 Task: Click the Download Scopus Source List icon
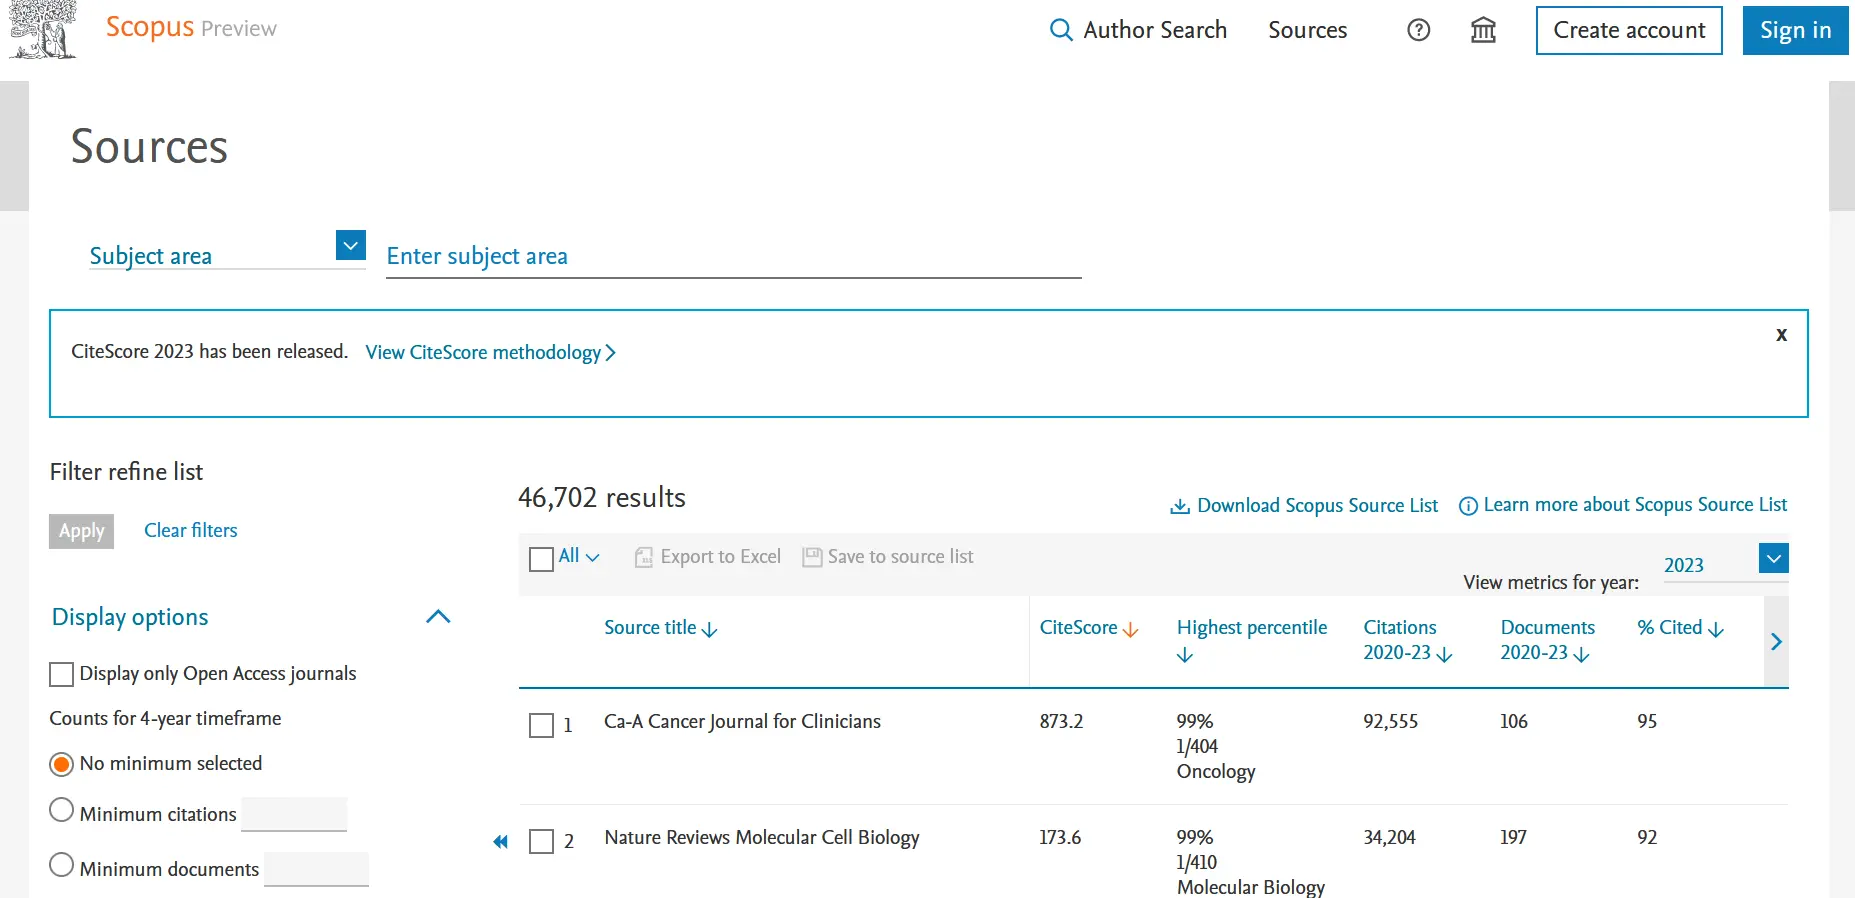pyautogui.click(x=1180, y=506)
